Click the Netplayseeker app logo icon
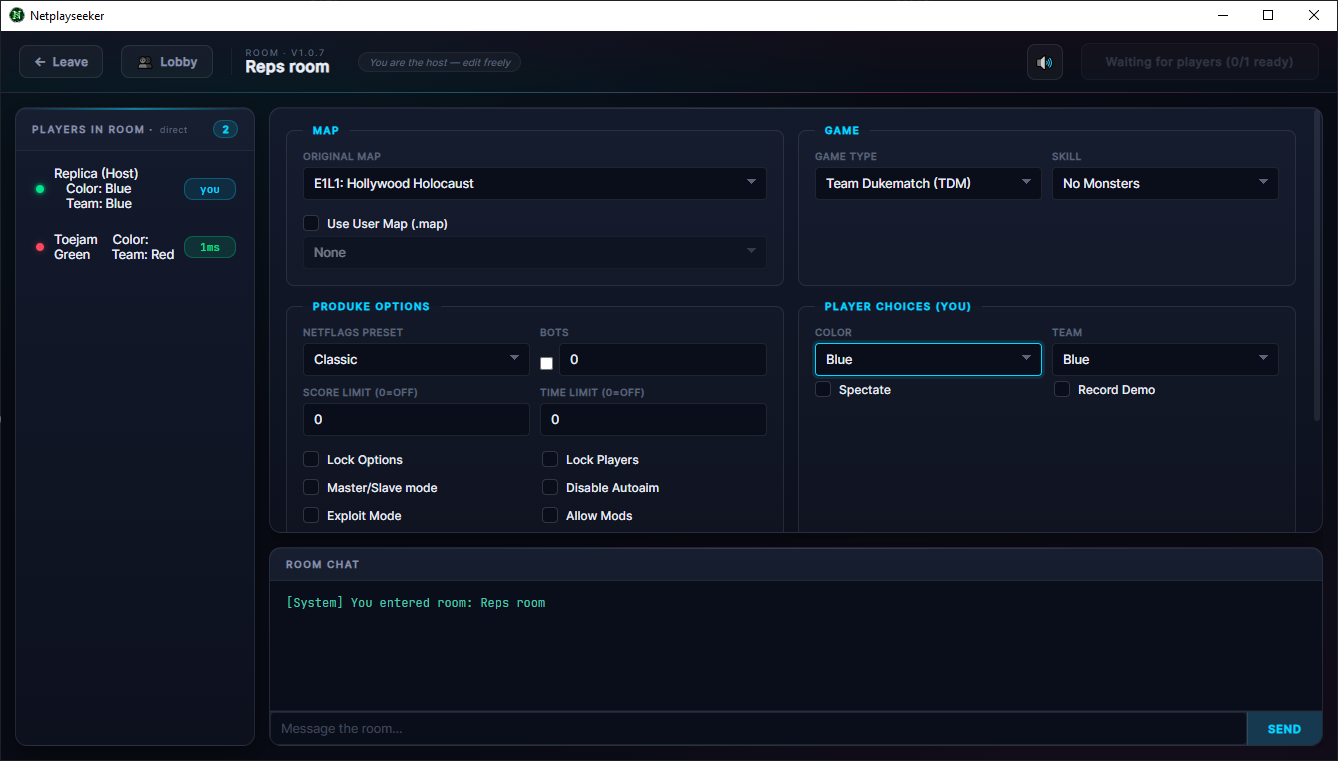Screen dimensions: 1338x761 coord(17,15)
